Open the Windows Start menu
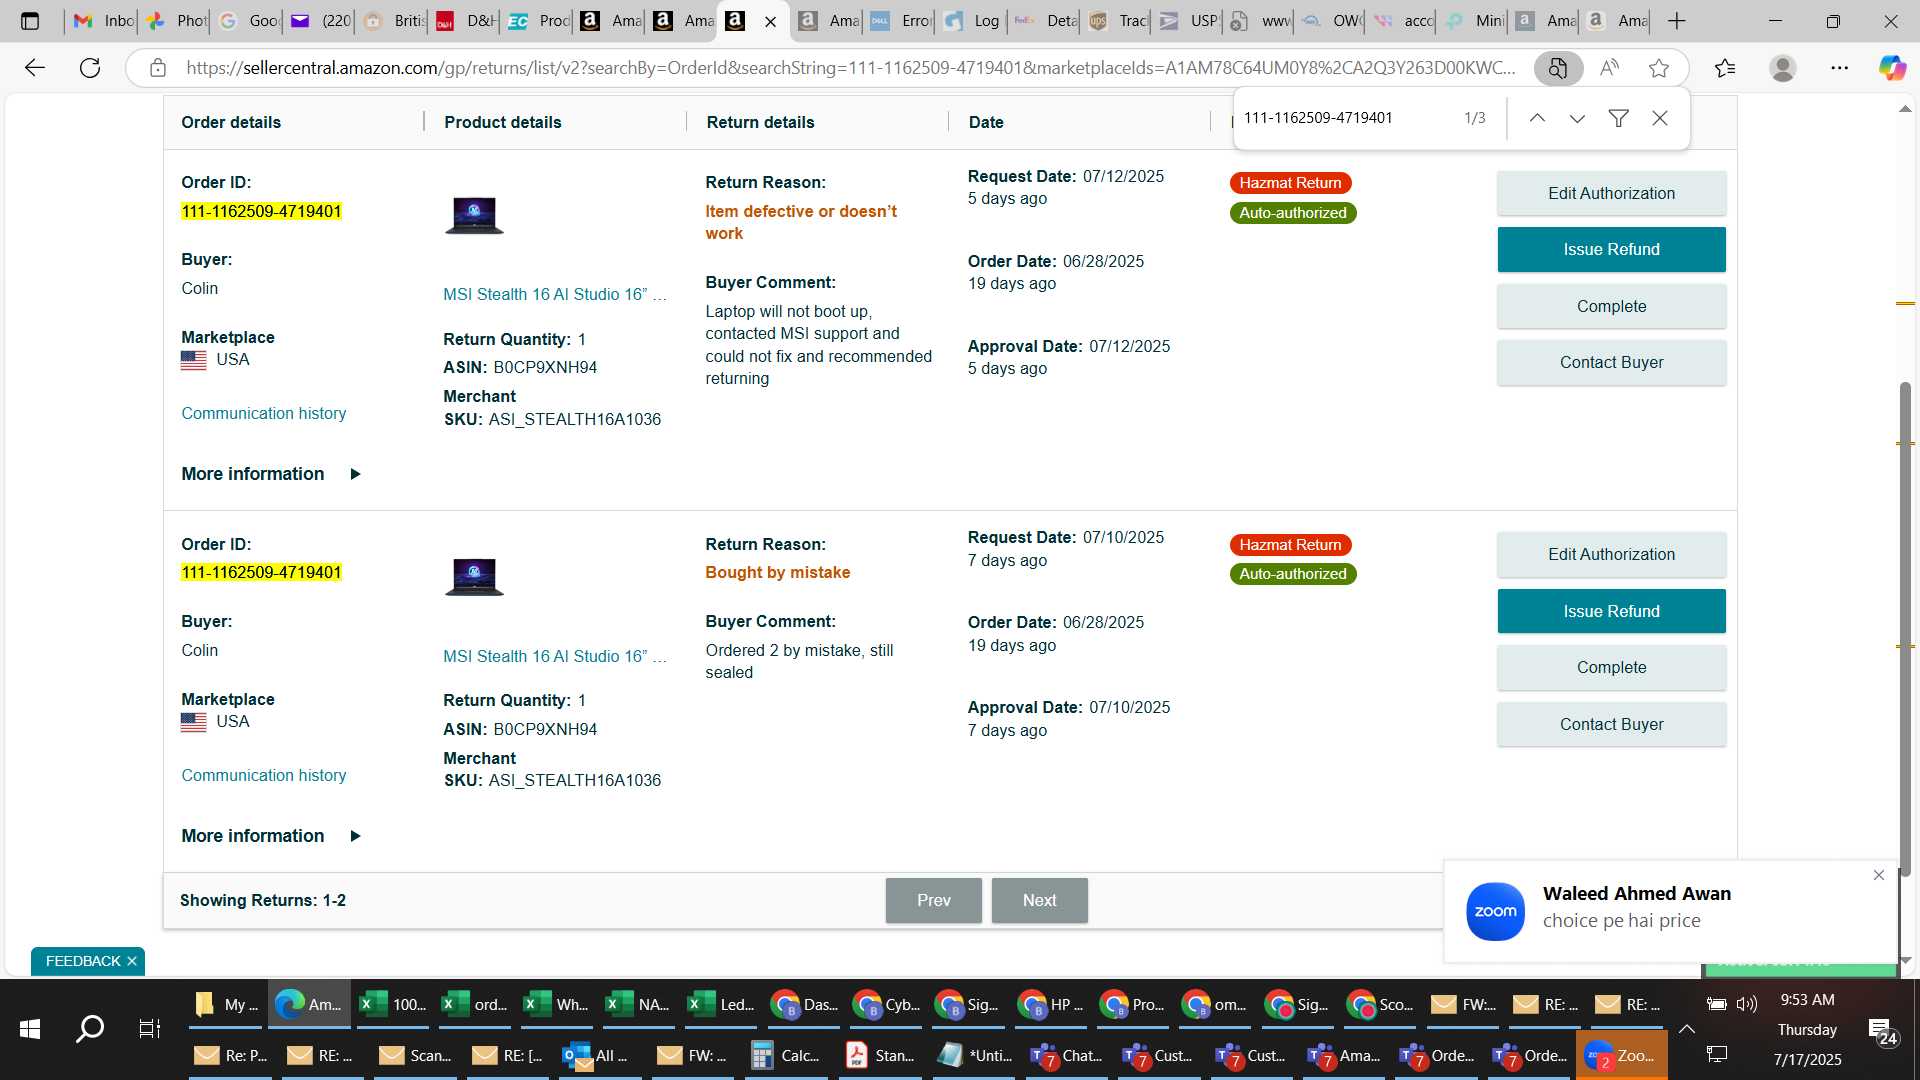This screenshot has width=1920, height=1080. click(30, 1028)
